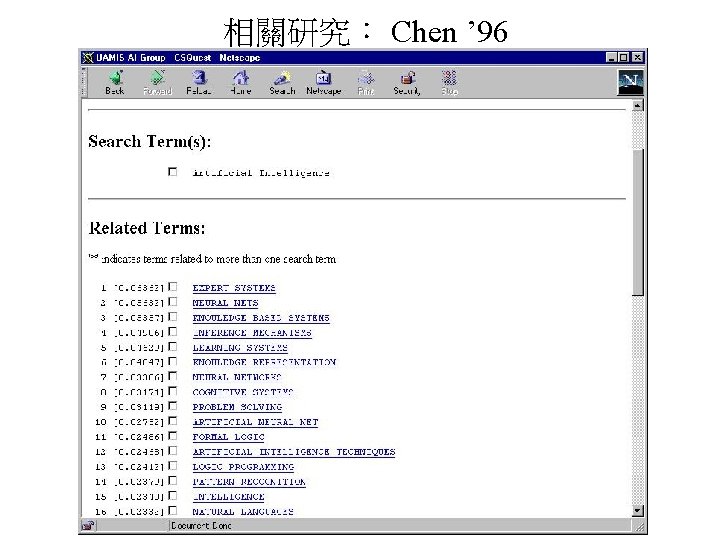Click the Search Term(s) heading
The height and width of the screenshot is (540, 720).
(150, 142)
